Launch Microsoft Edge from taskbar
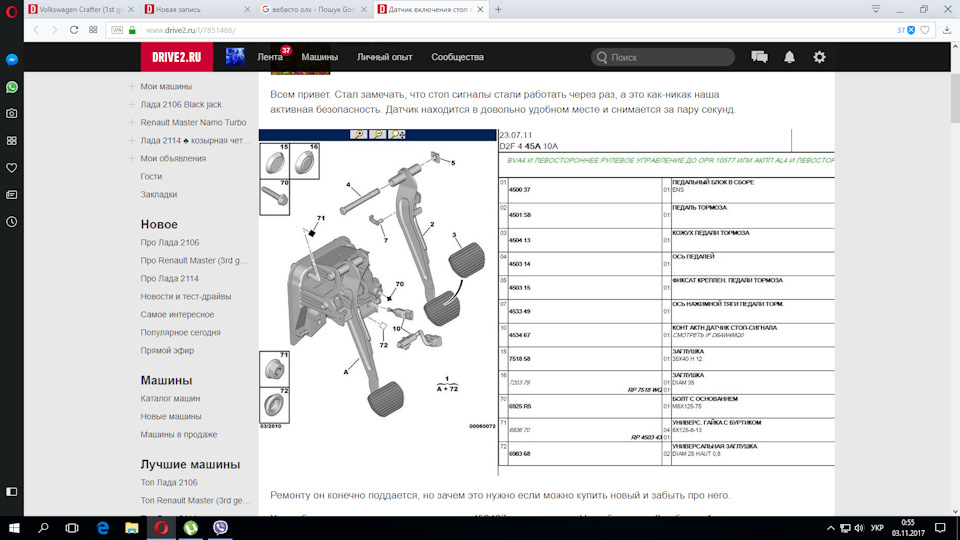The height and width of the screenshot is (540, 960). coord(102,528)
